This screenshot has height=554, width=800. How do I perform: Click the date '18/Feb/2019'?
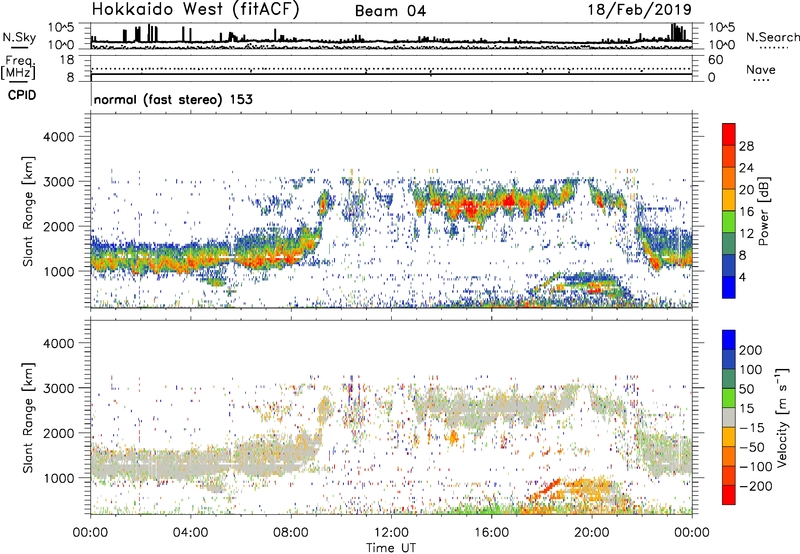pyautogui.click(x=639, y=10)
